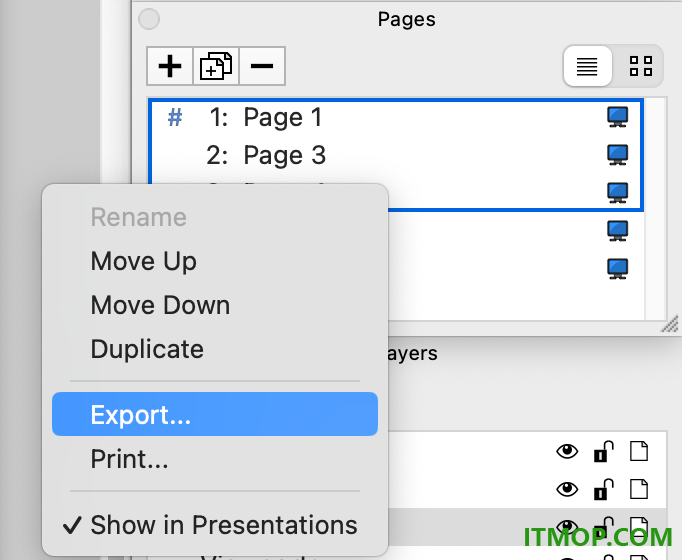Toggle monitor icon on the fourth page row
Viewport: 682px width, 560px height.
pyautogui.click(x=618, y=231)
